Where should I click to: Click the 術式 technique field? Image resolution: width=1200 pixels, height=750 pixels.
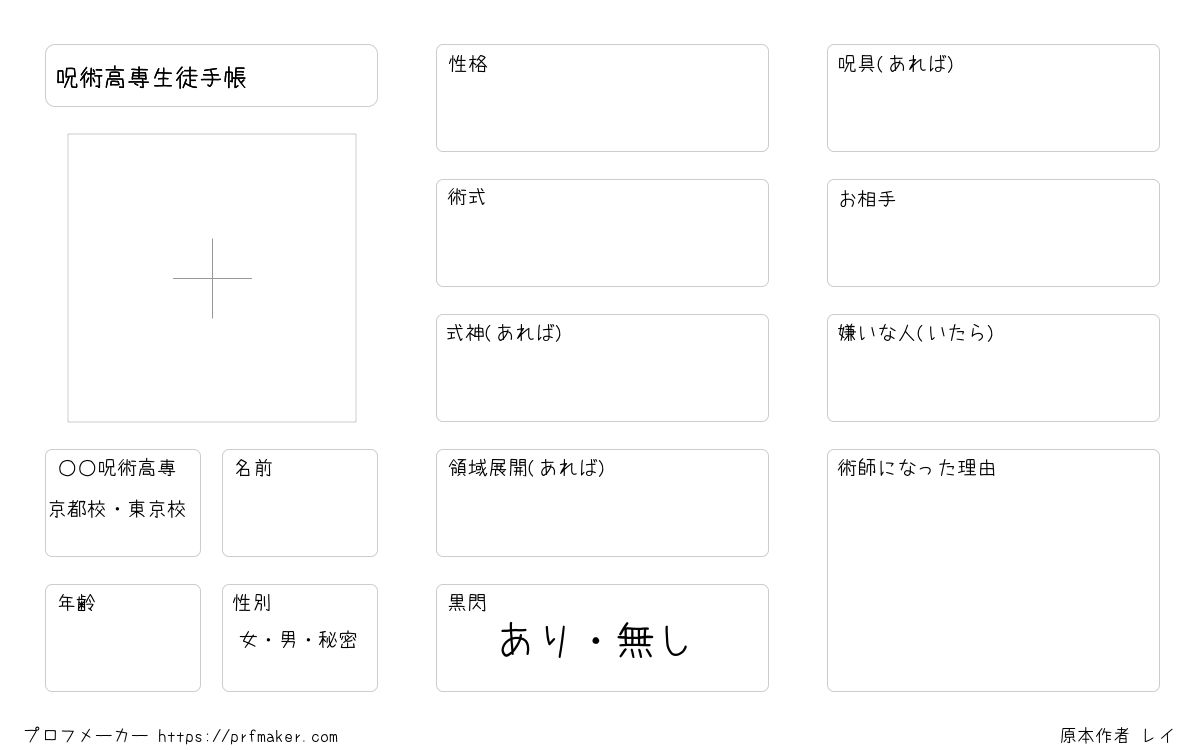coord(602,233)
